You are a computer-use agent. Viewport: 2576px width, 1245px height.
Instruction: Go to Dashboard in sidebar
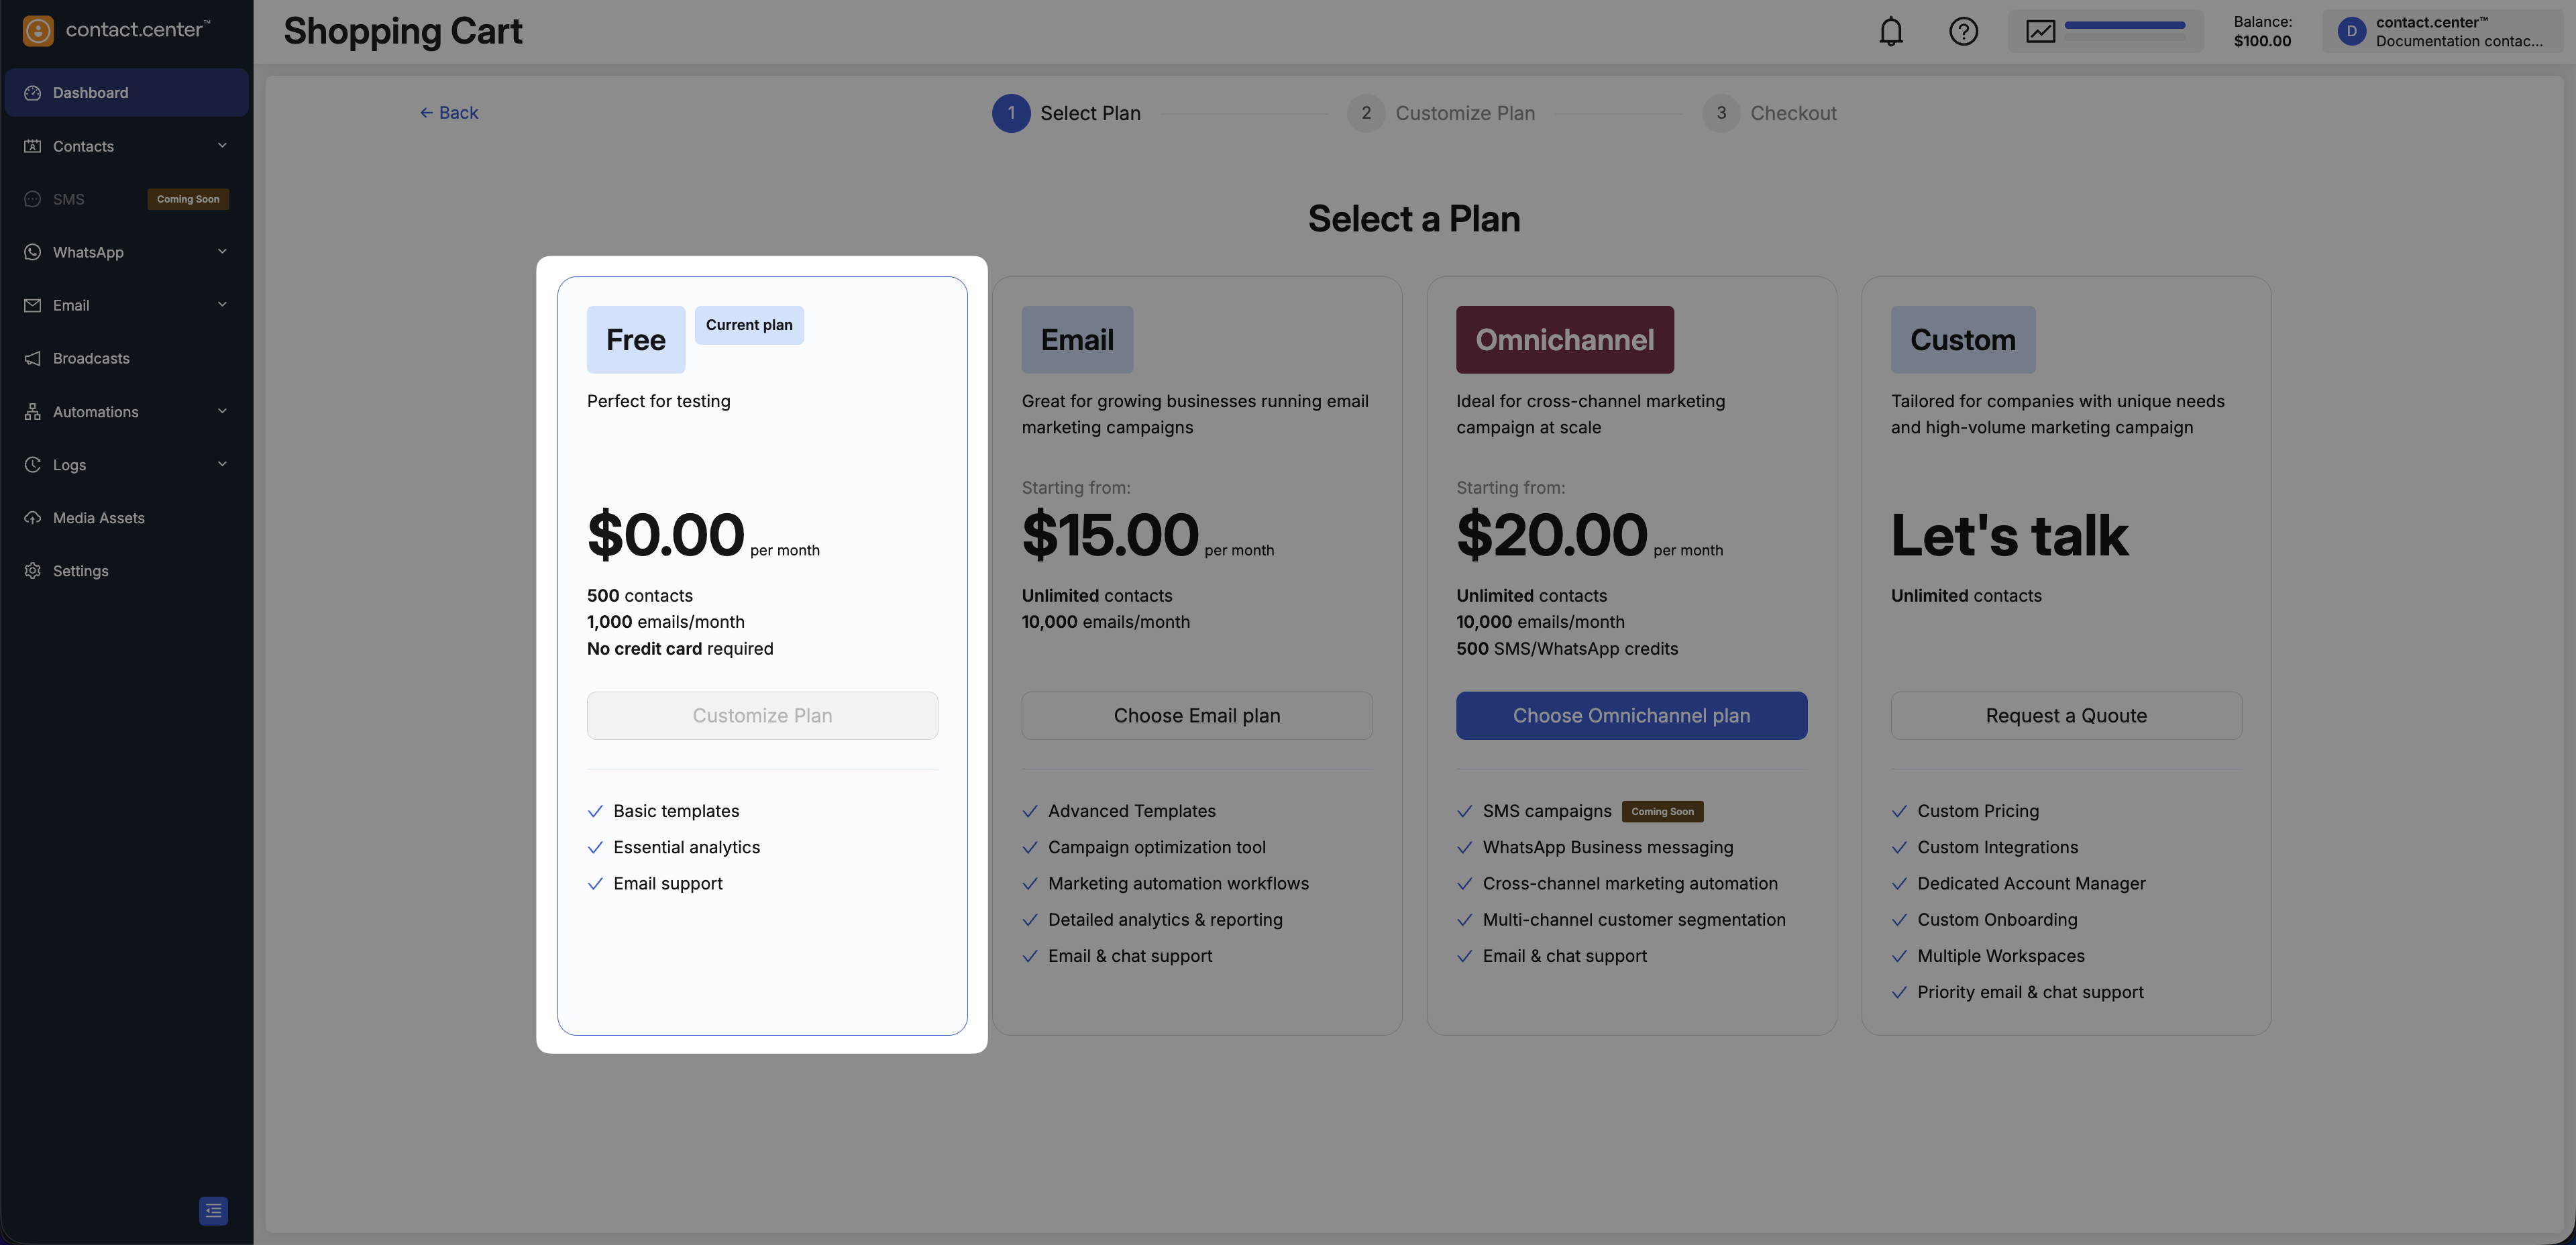point(90,93)
